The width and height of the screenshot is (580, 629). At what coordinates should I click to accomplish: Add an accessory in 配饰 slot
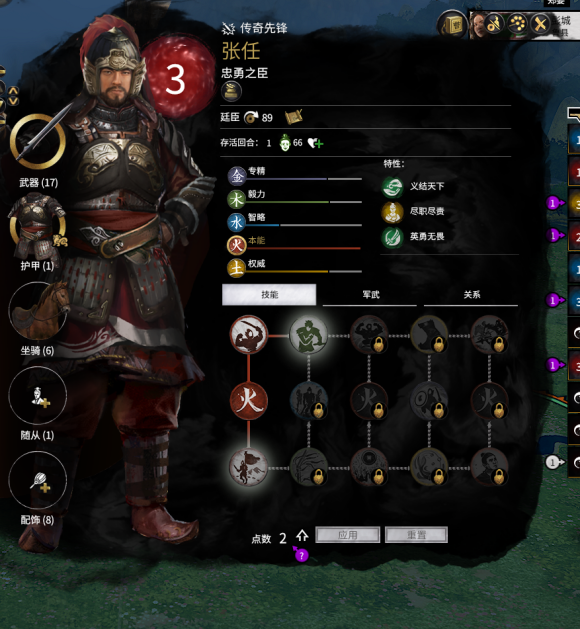click(x=38, y=480)
